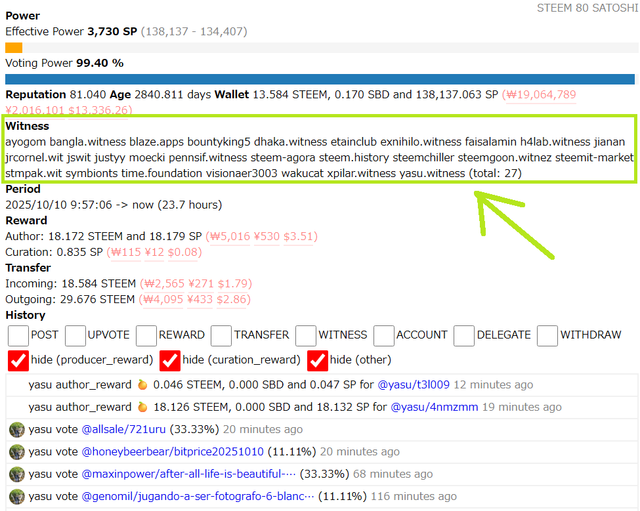Click the orange Effective Power bar
The height and width of the screenshot is (511, 640).
(13, 48)
